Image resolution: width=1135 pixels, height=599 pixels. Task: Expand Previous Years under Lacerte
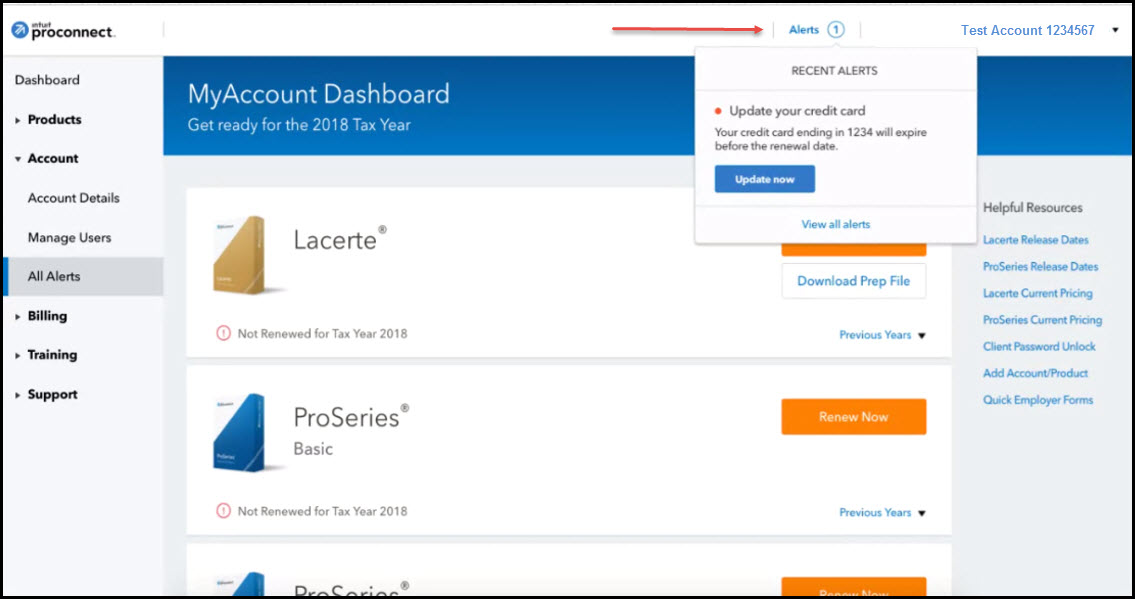point(882,335)
